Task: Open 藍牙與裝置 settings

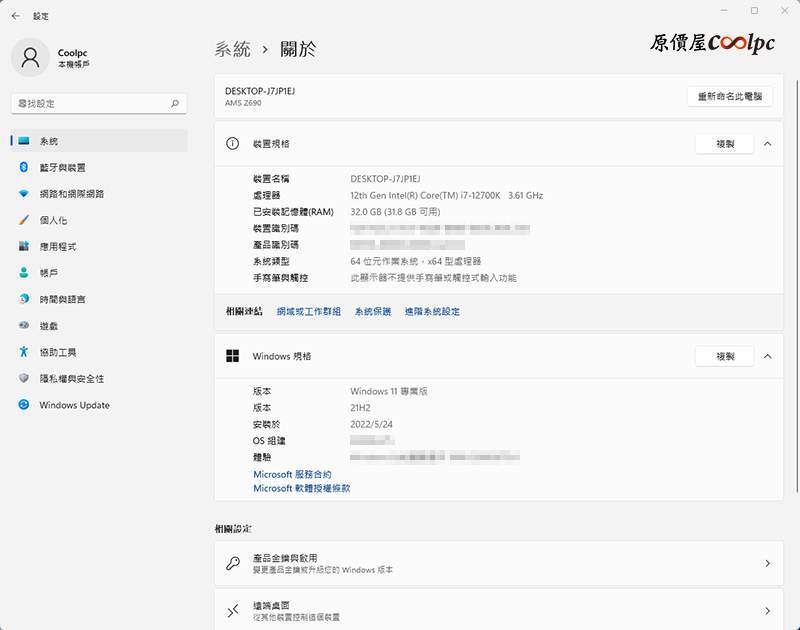Action: [x=99, y=167]
